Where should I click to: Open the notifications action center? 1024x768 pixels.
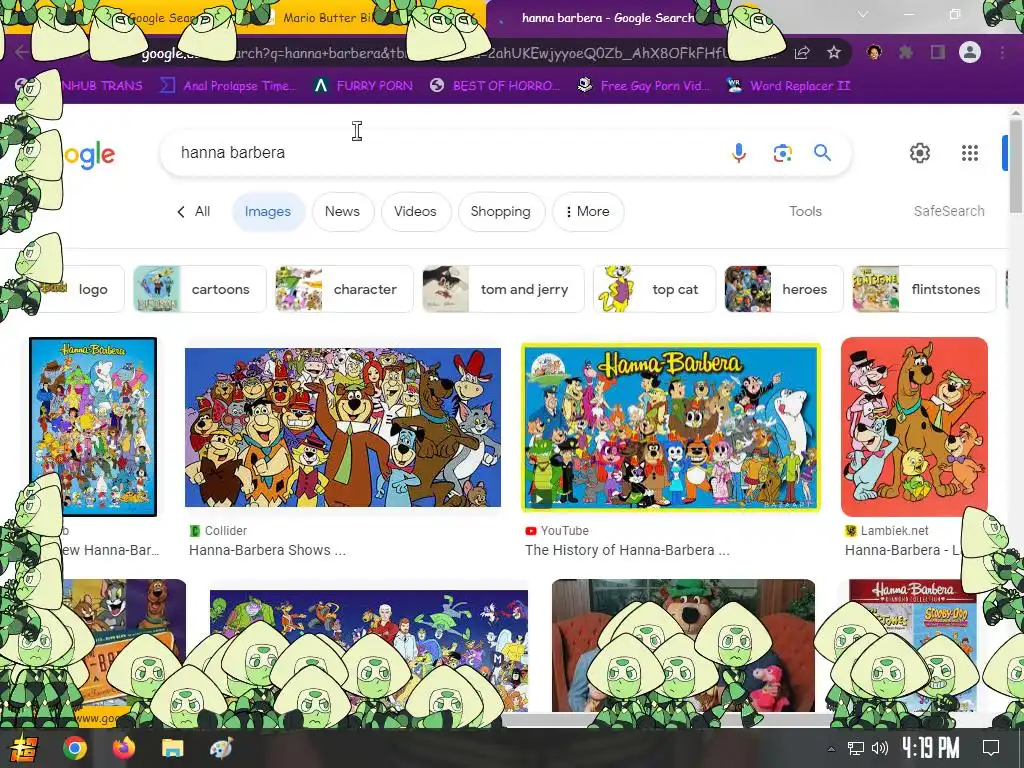(991, 748)
